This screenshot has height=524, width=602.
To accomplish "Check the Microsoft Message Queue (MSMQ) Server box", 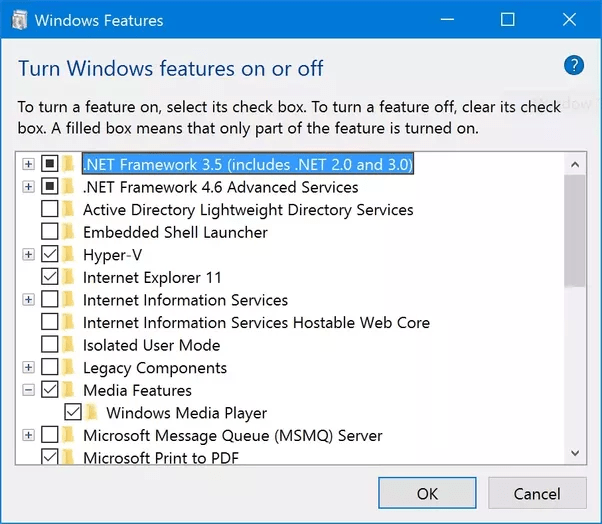I will point(50,435).
